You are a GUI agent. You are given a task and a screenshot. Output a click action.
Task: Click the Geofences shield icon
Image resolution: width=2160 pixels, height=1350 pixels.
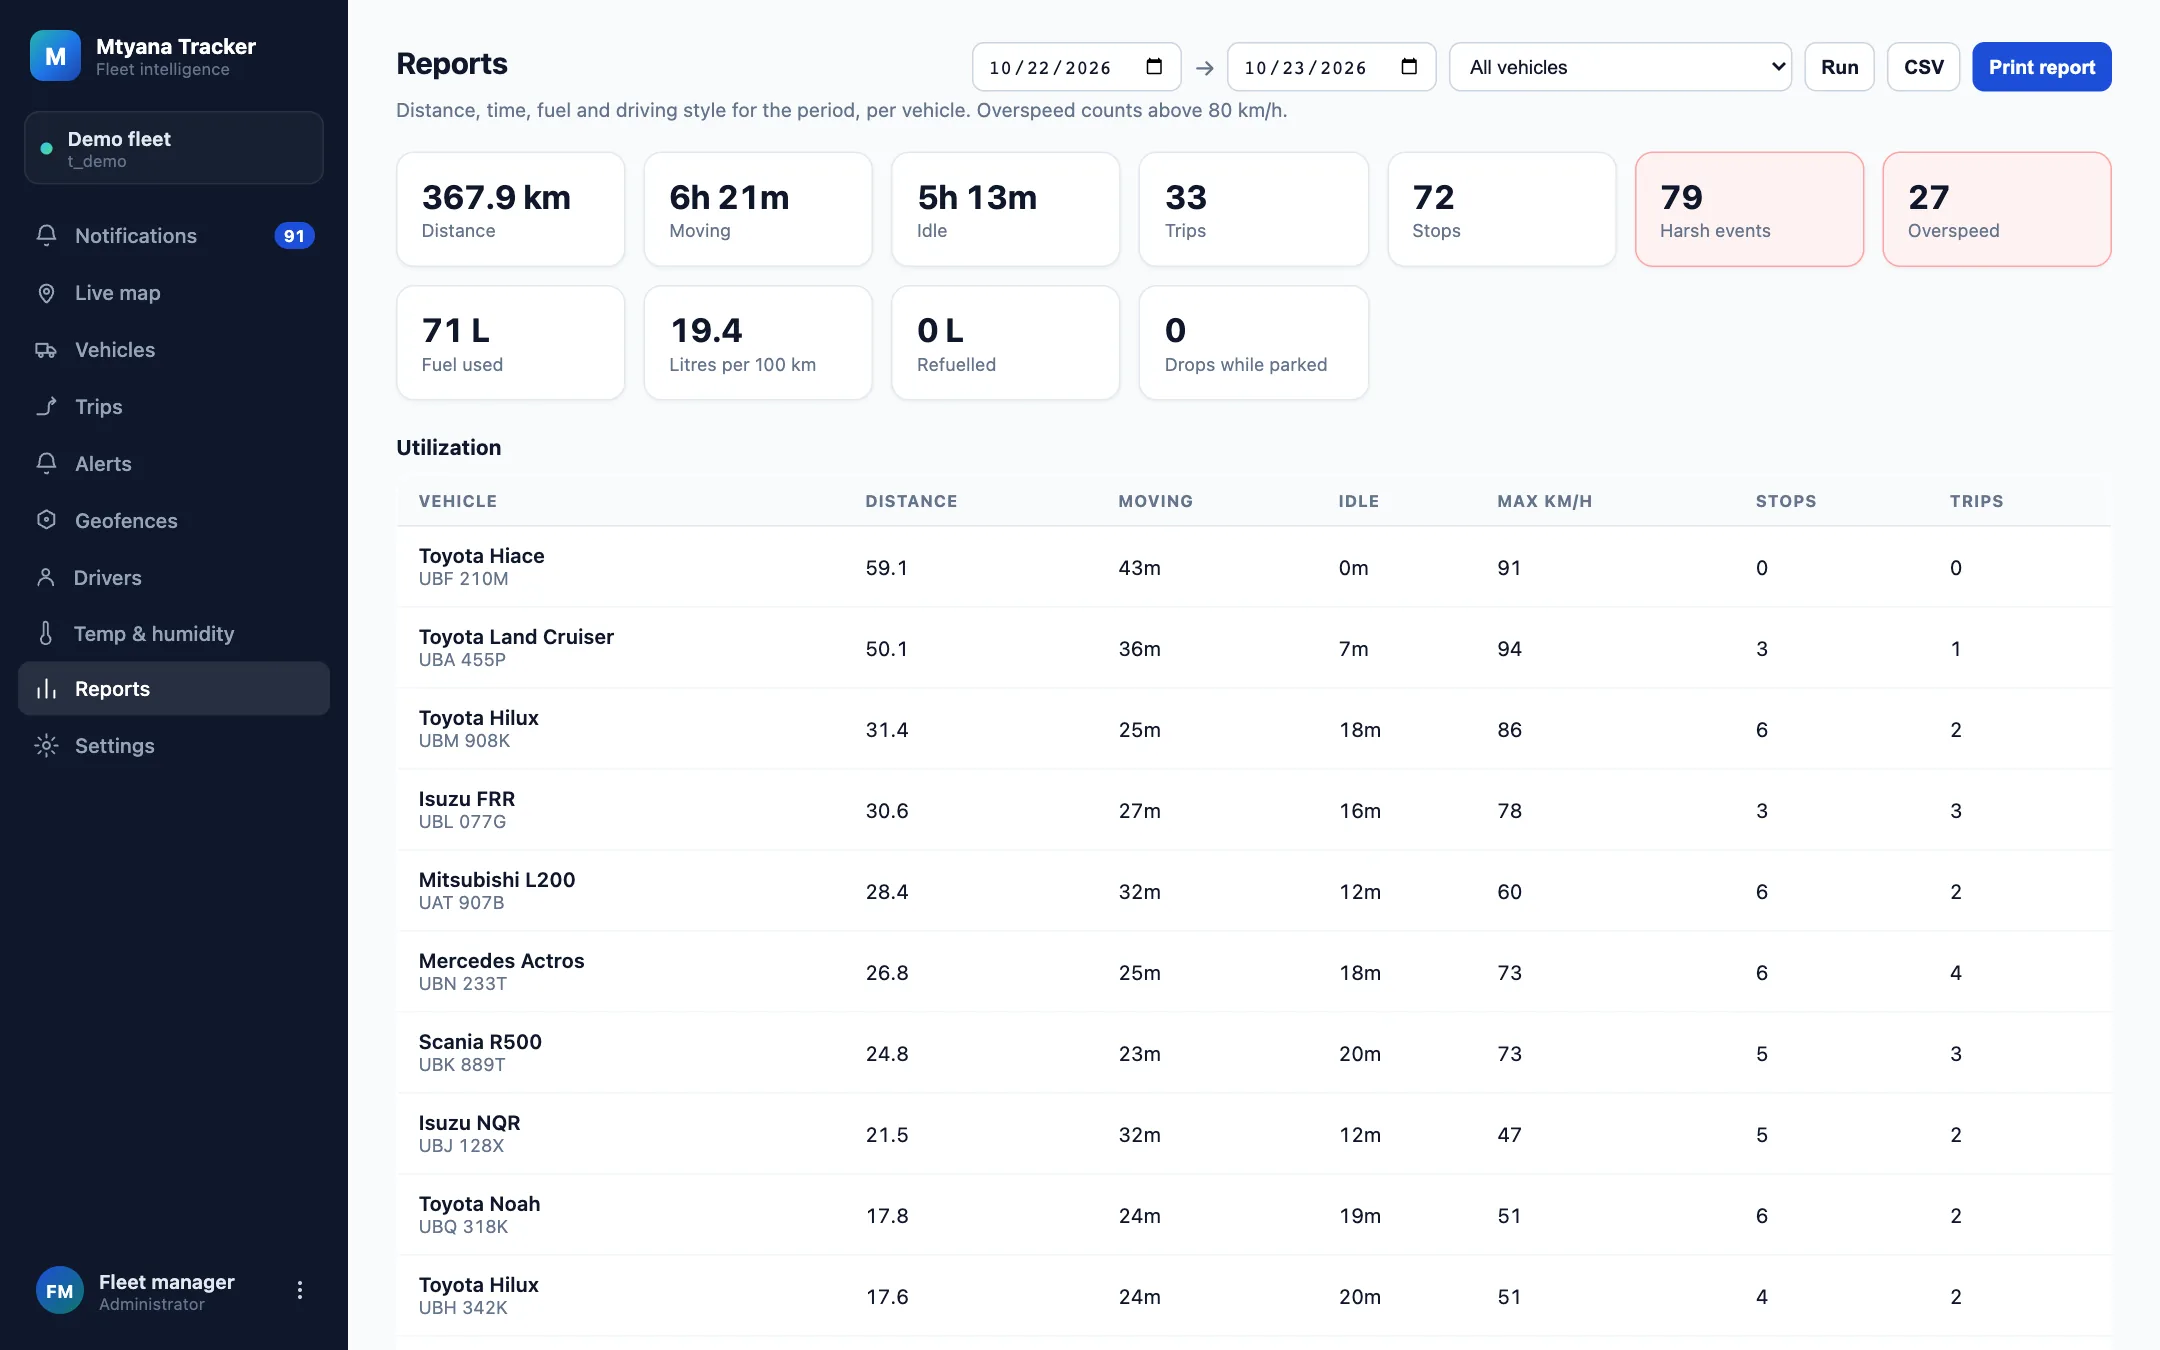(46, 520)
